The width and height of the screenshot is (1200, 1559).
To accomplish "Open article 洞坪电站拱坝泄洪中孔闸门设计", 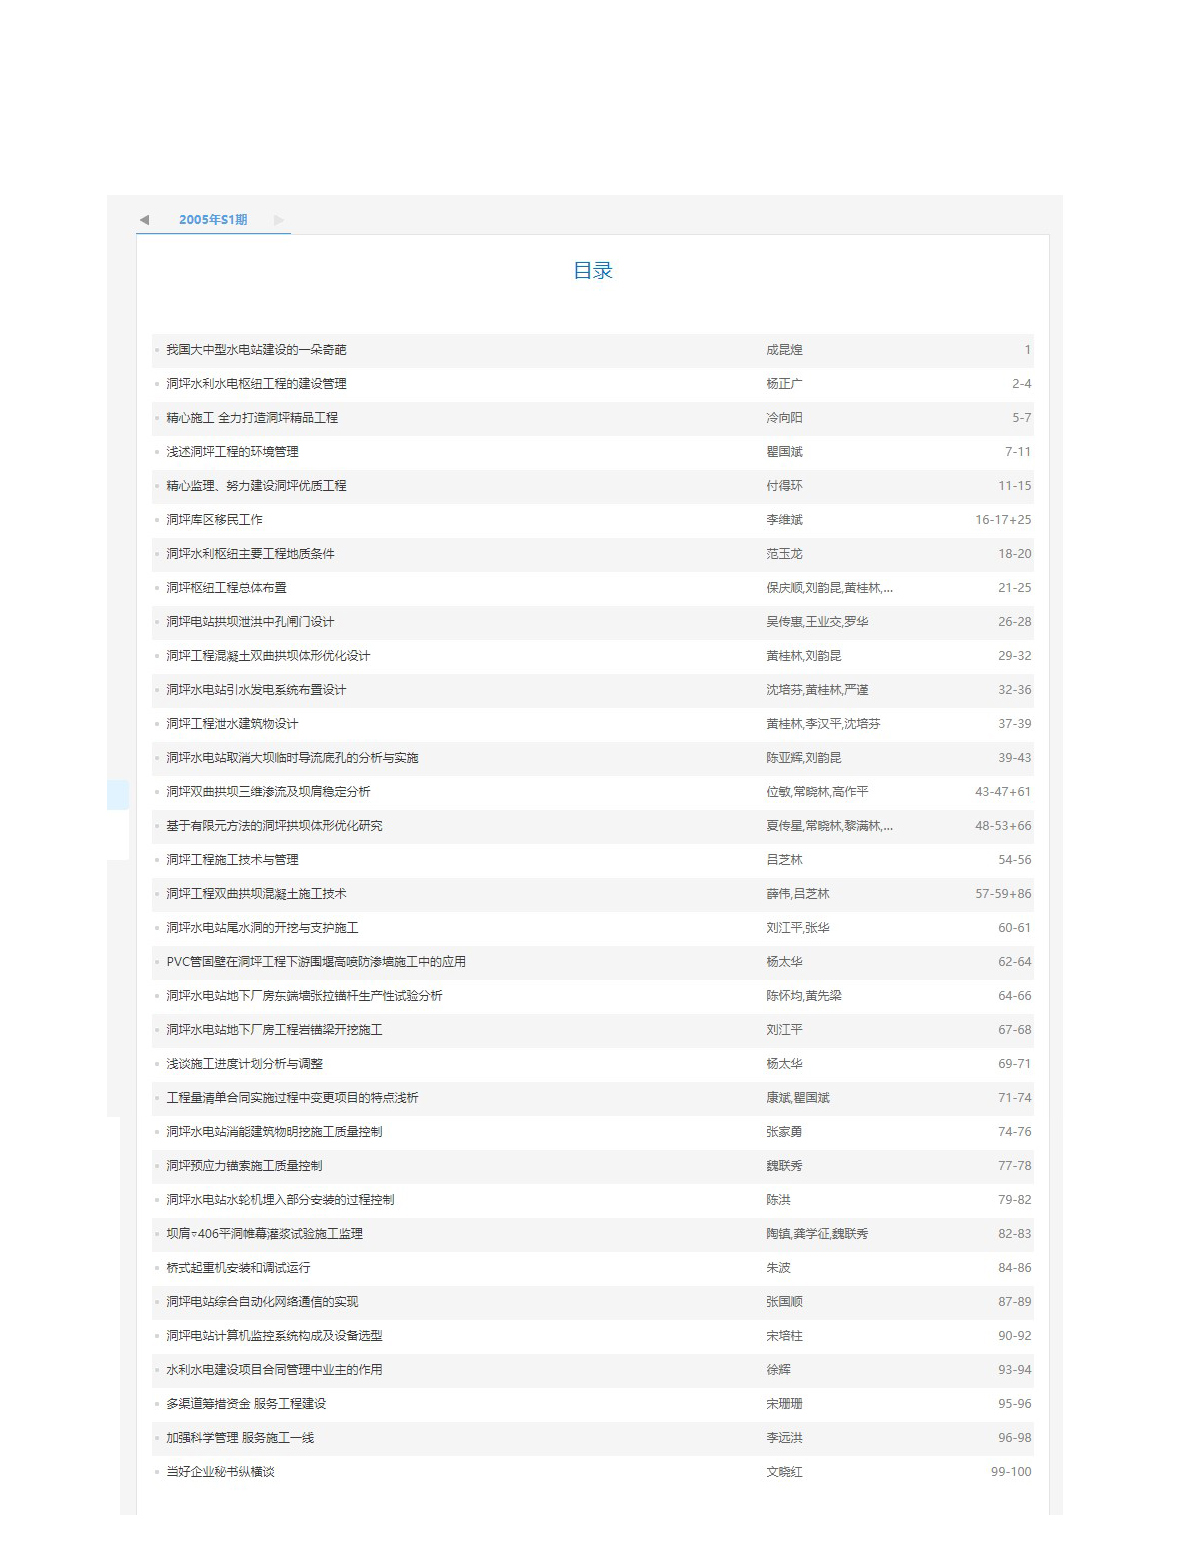I will (x=250, y=622).
